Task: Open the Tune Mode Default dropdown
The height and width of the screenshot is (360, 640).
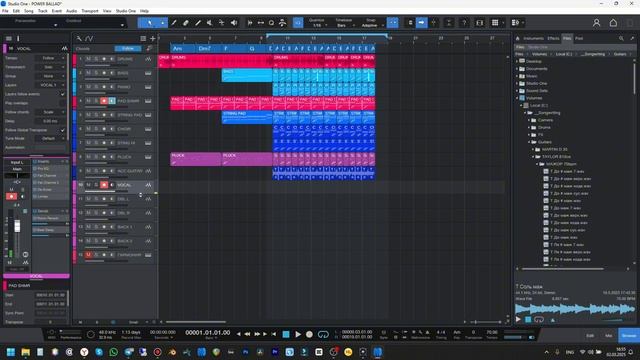Action: 50,138
